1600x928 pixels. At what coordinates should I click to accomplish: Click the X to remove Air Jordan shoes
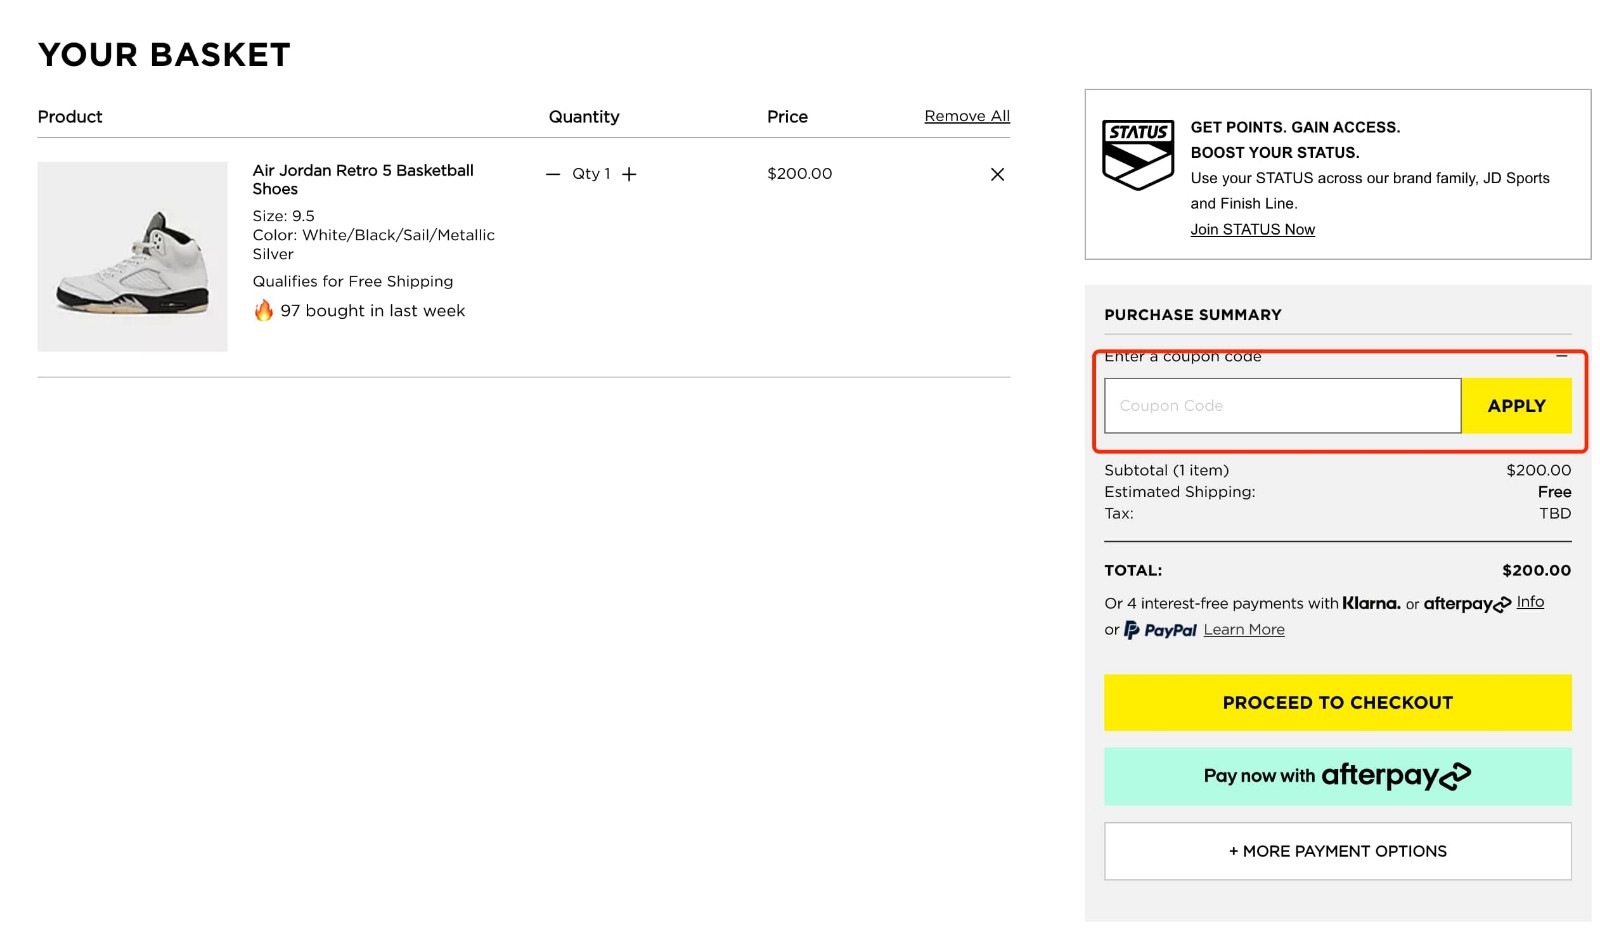[997, 174]
